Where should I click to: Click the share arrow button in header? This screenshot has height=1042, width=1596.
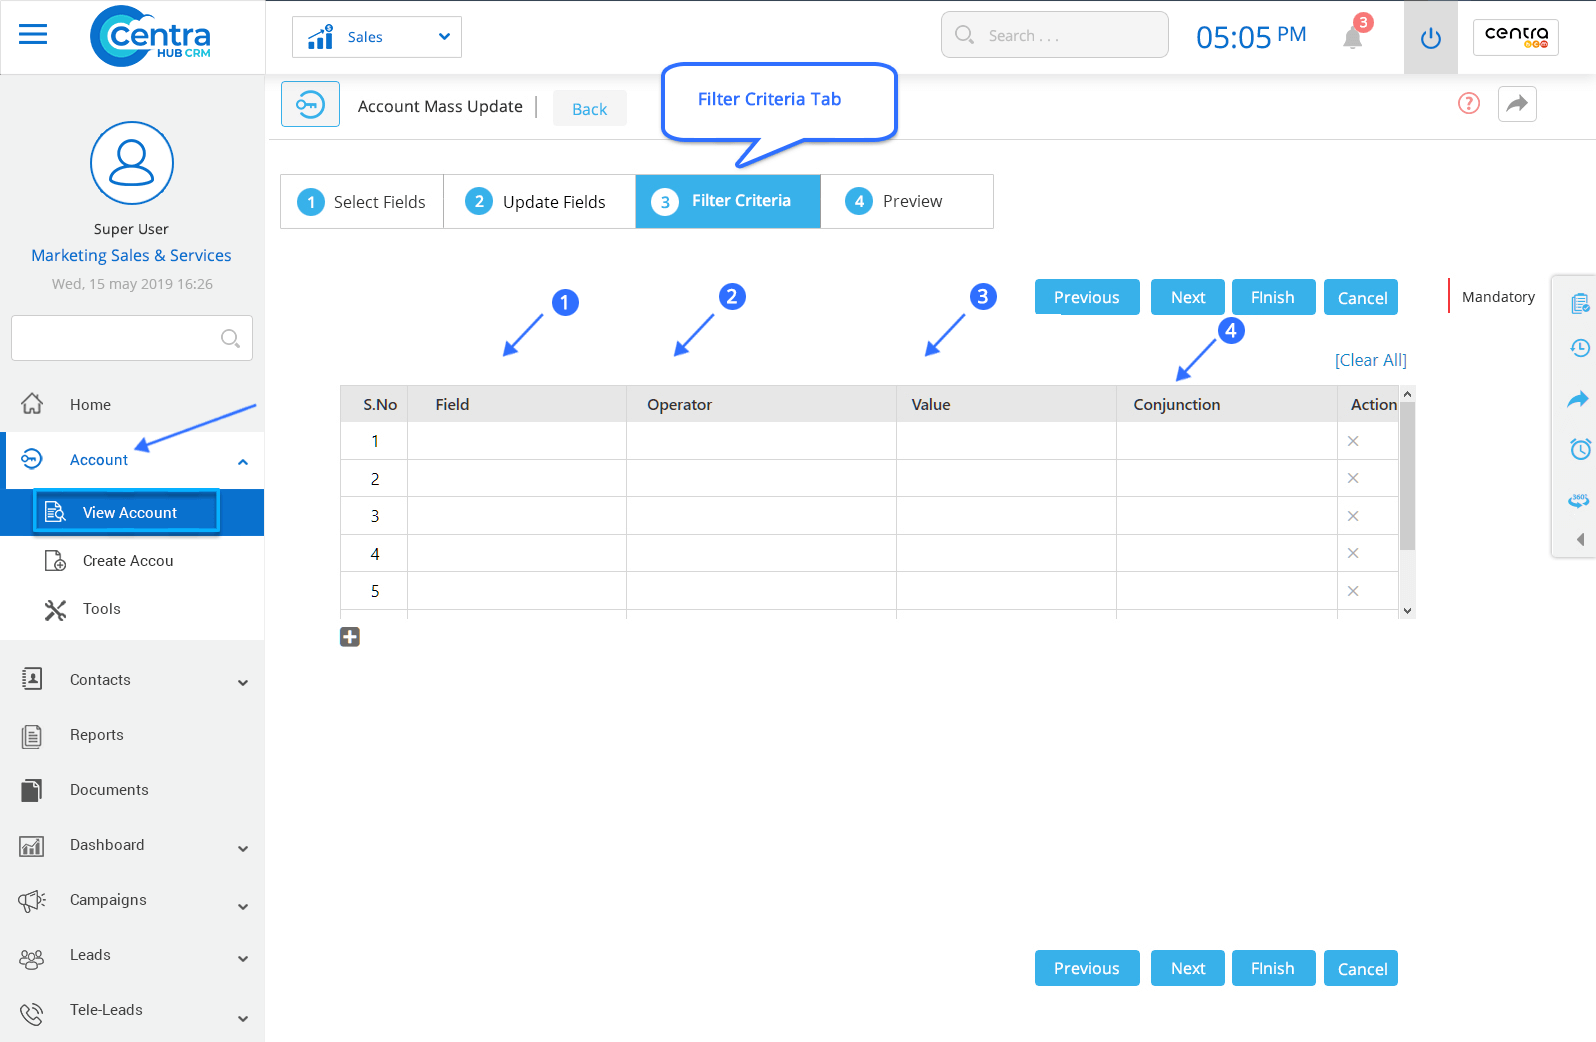(1517, 104)
